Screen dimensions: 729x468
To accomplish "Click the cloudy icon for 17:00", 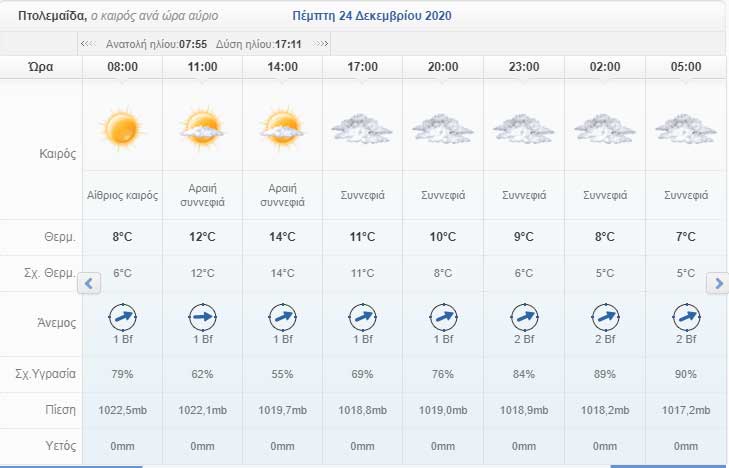I will pyautogui.click(x=362, y=129).
